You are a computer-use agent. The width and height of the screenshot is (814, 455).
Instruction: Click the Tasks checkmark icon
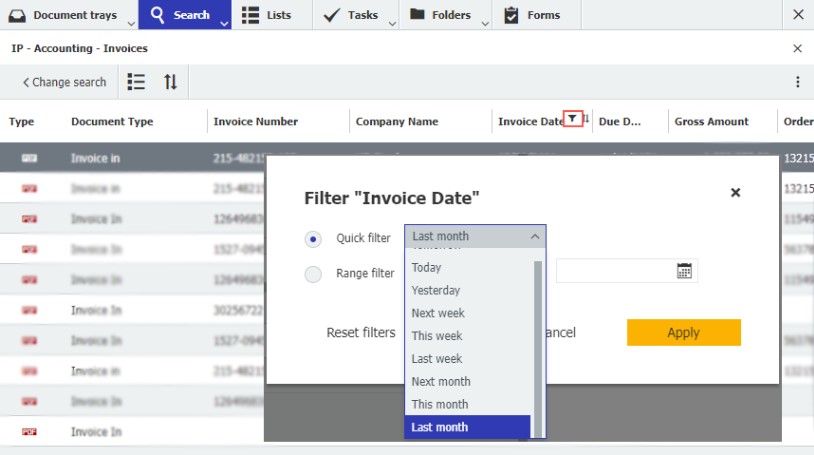[331, 15]
